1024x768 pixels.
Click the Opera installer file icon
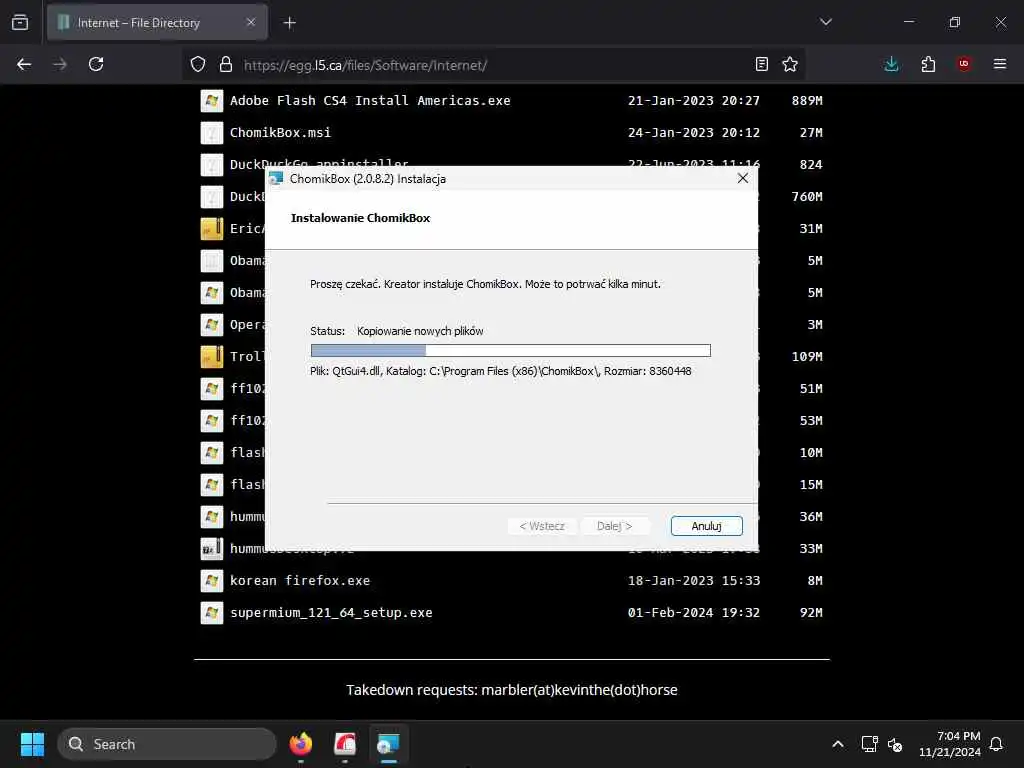click(212, 325)
